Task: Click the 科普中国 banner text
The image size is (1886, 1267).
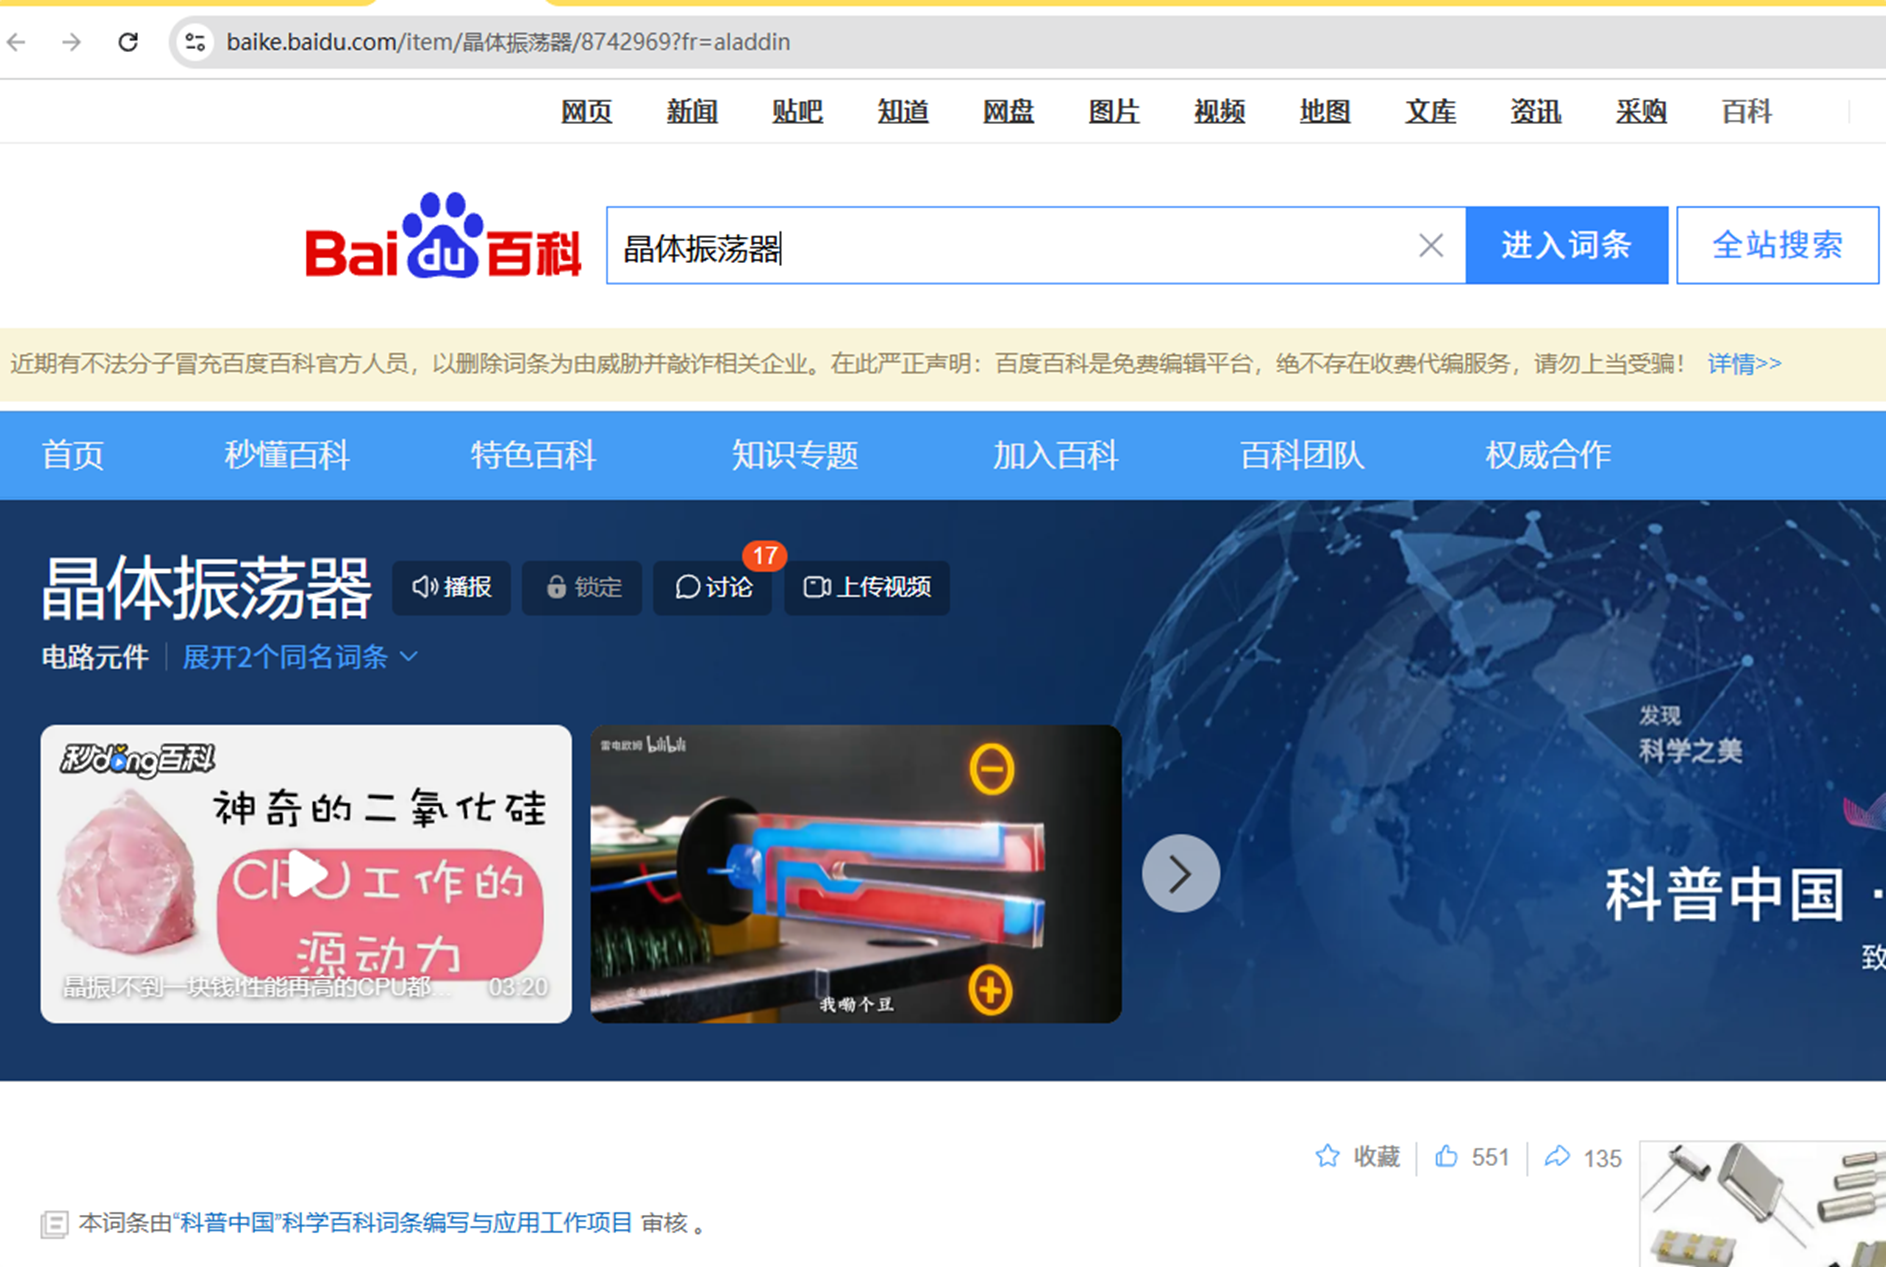Action: [1725, 894]
